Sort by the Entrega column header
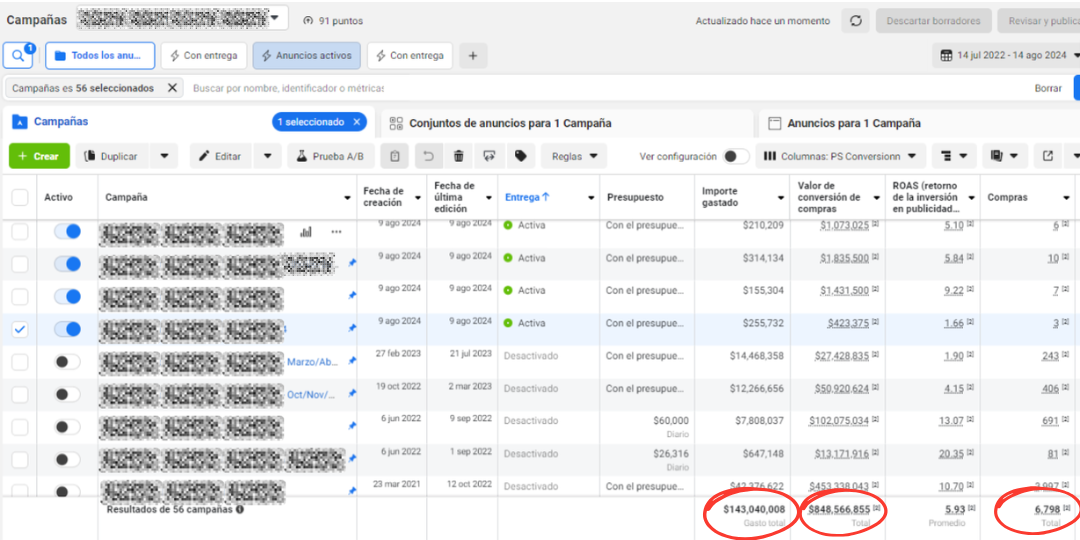The image size is (1080, 540). point(527,197)
